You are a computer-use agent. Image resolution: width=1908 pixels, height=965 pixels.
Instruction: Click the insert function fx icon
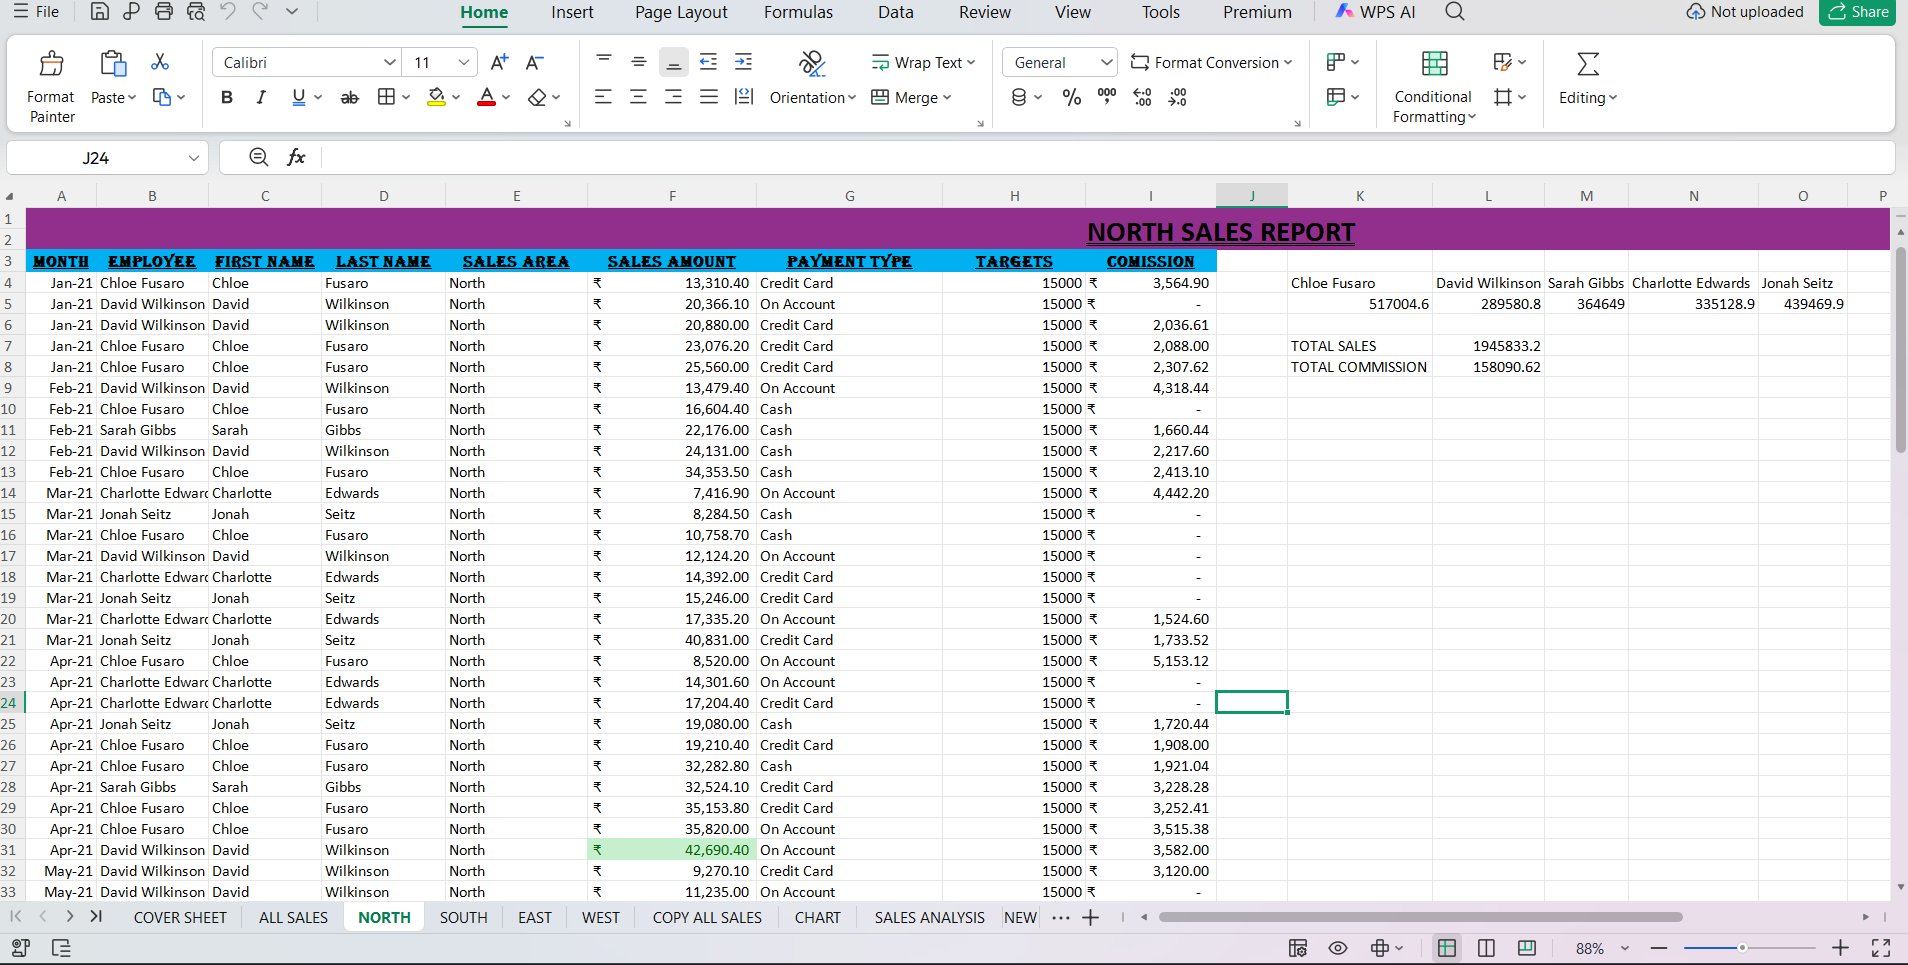pyautogui.click(x=296, y=157)
